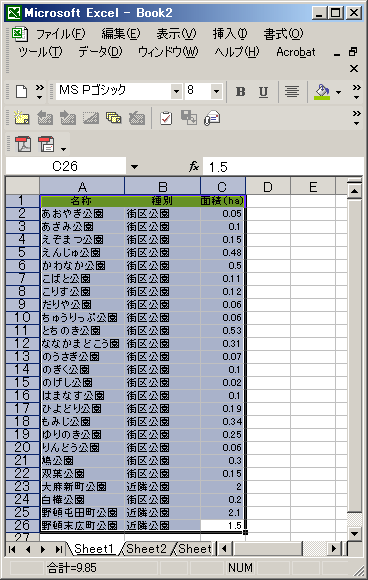
Task: Expand the font name MS Pゴシック dropdown
Action: tap(176, 91)
